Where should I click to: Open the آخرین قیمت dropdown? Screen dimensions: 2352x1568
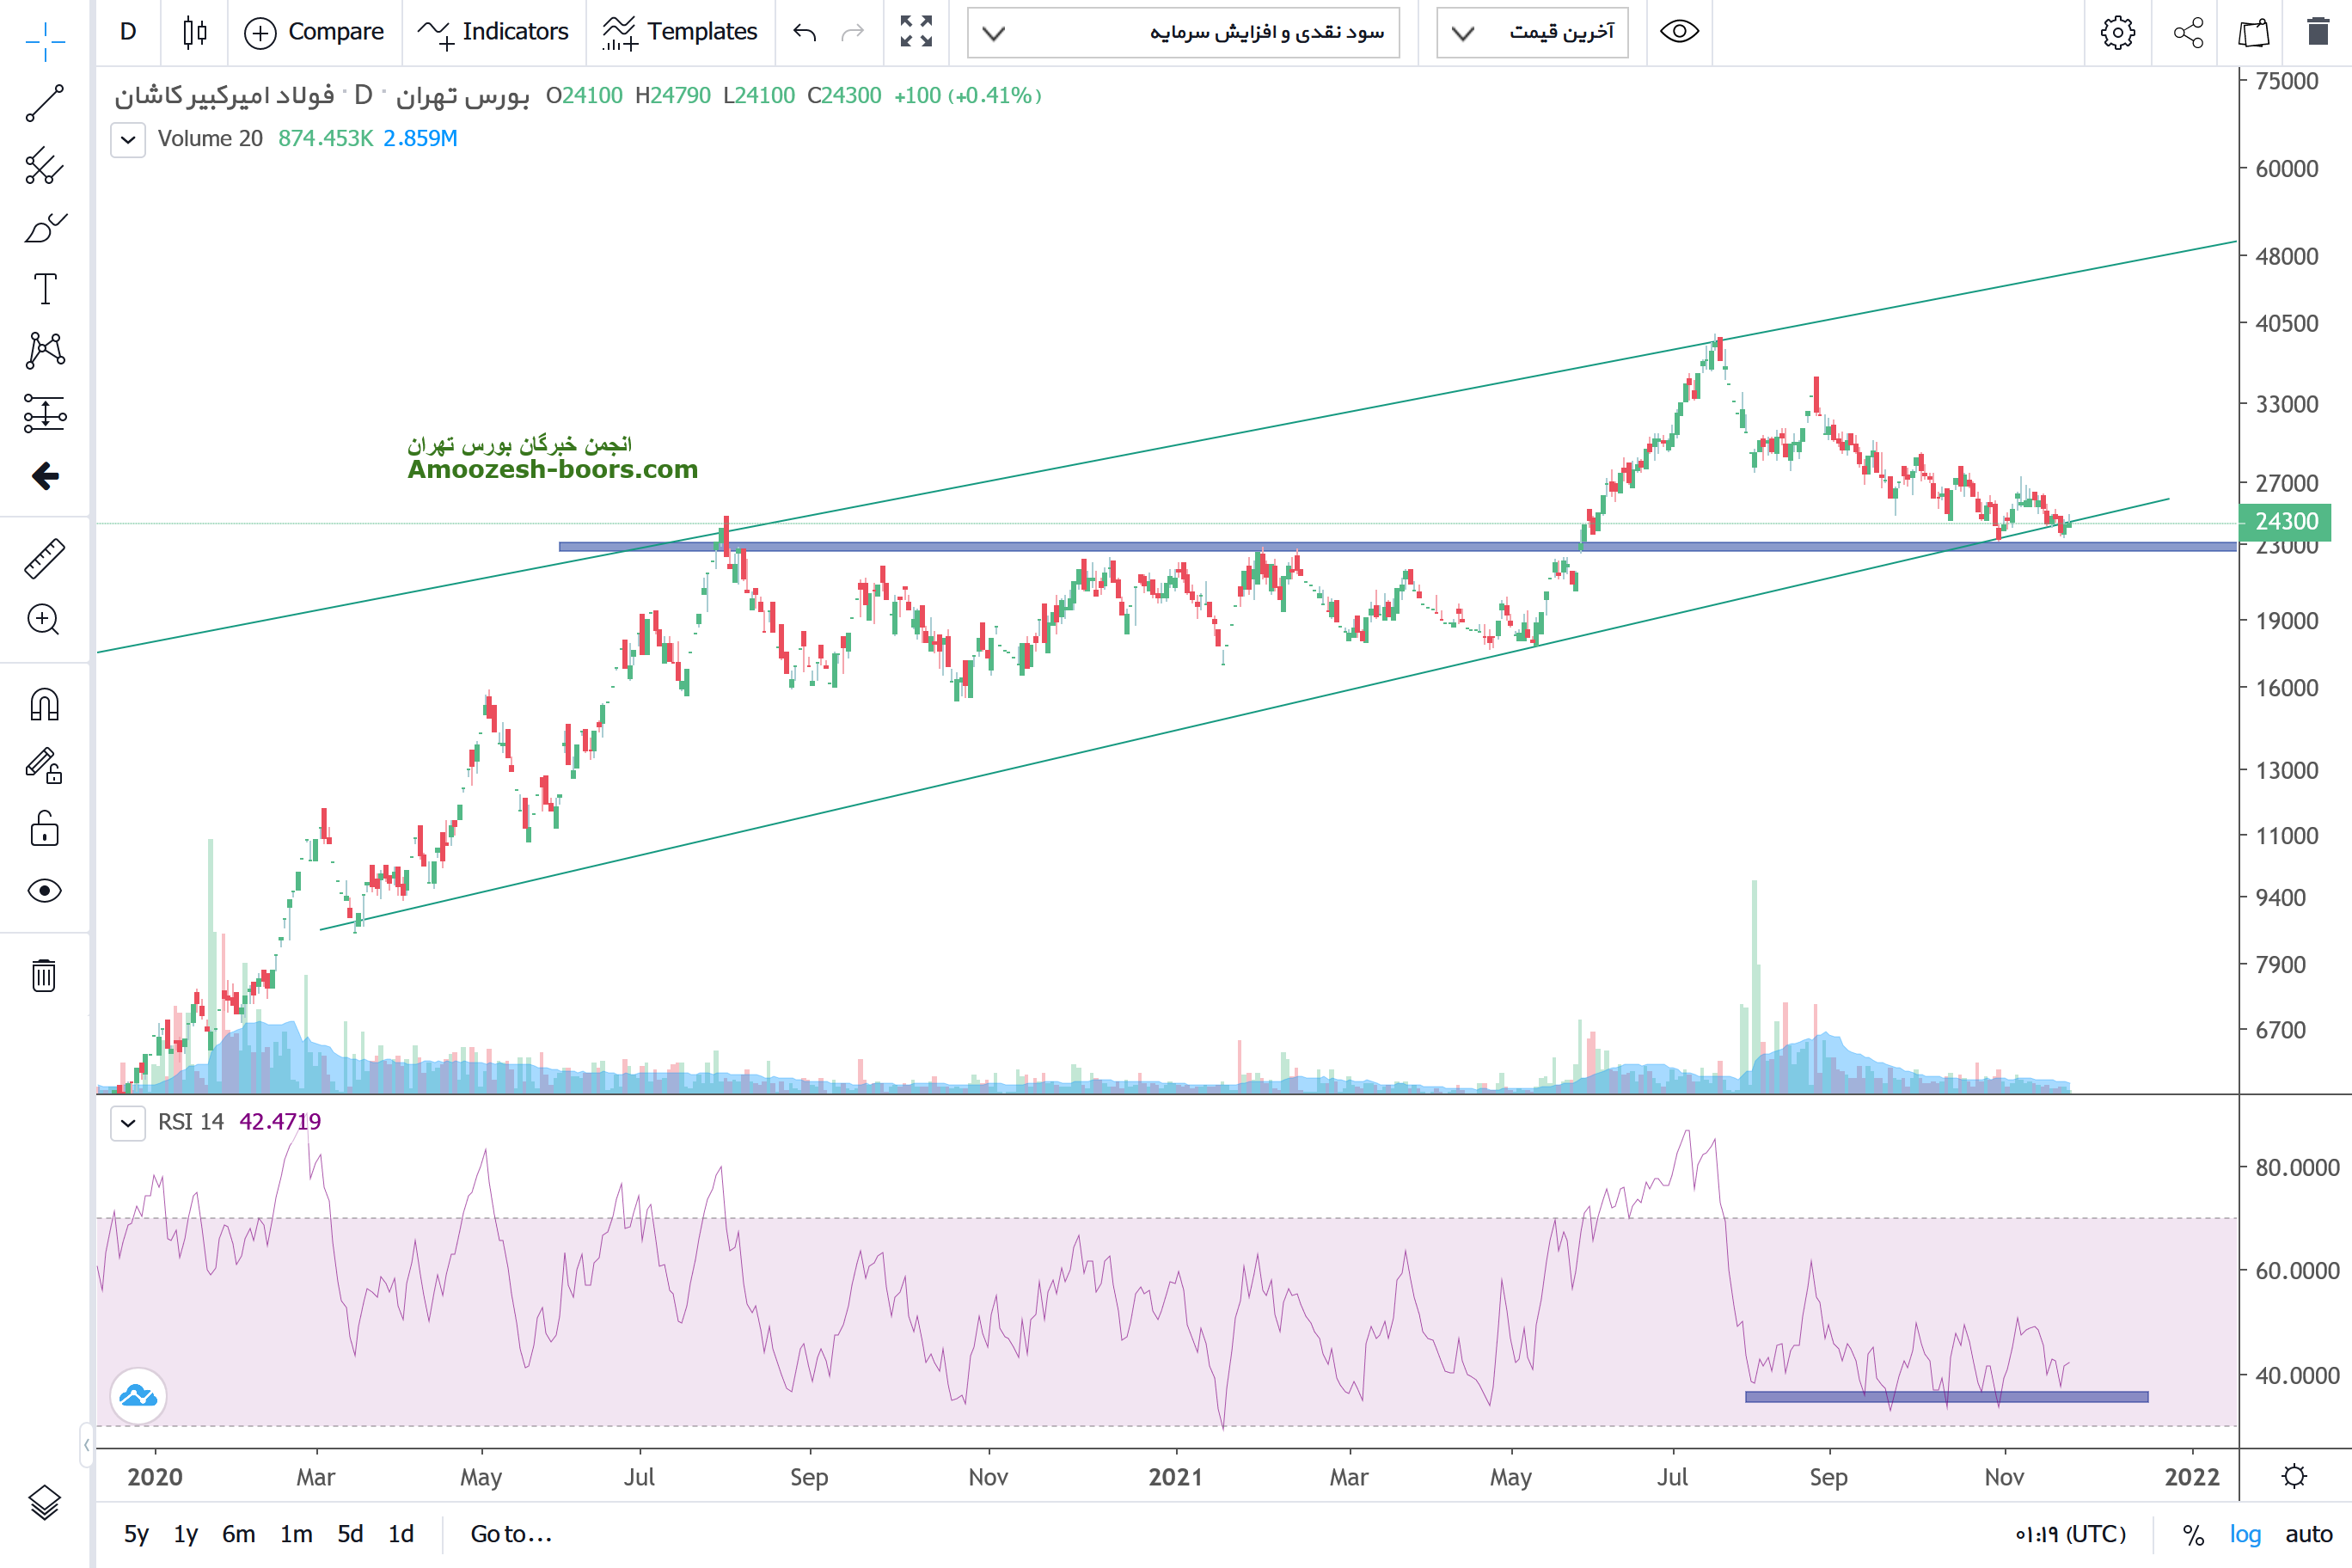(x=1532, y=33)
